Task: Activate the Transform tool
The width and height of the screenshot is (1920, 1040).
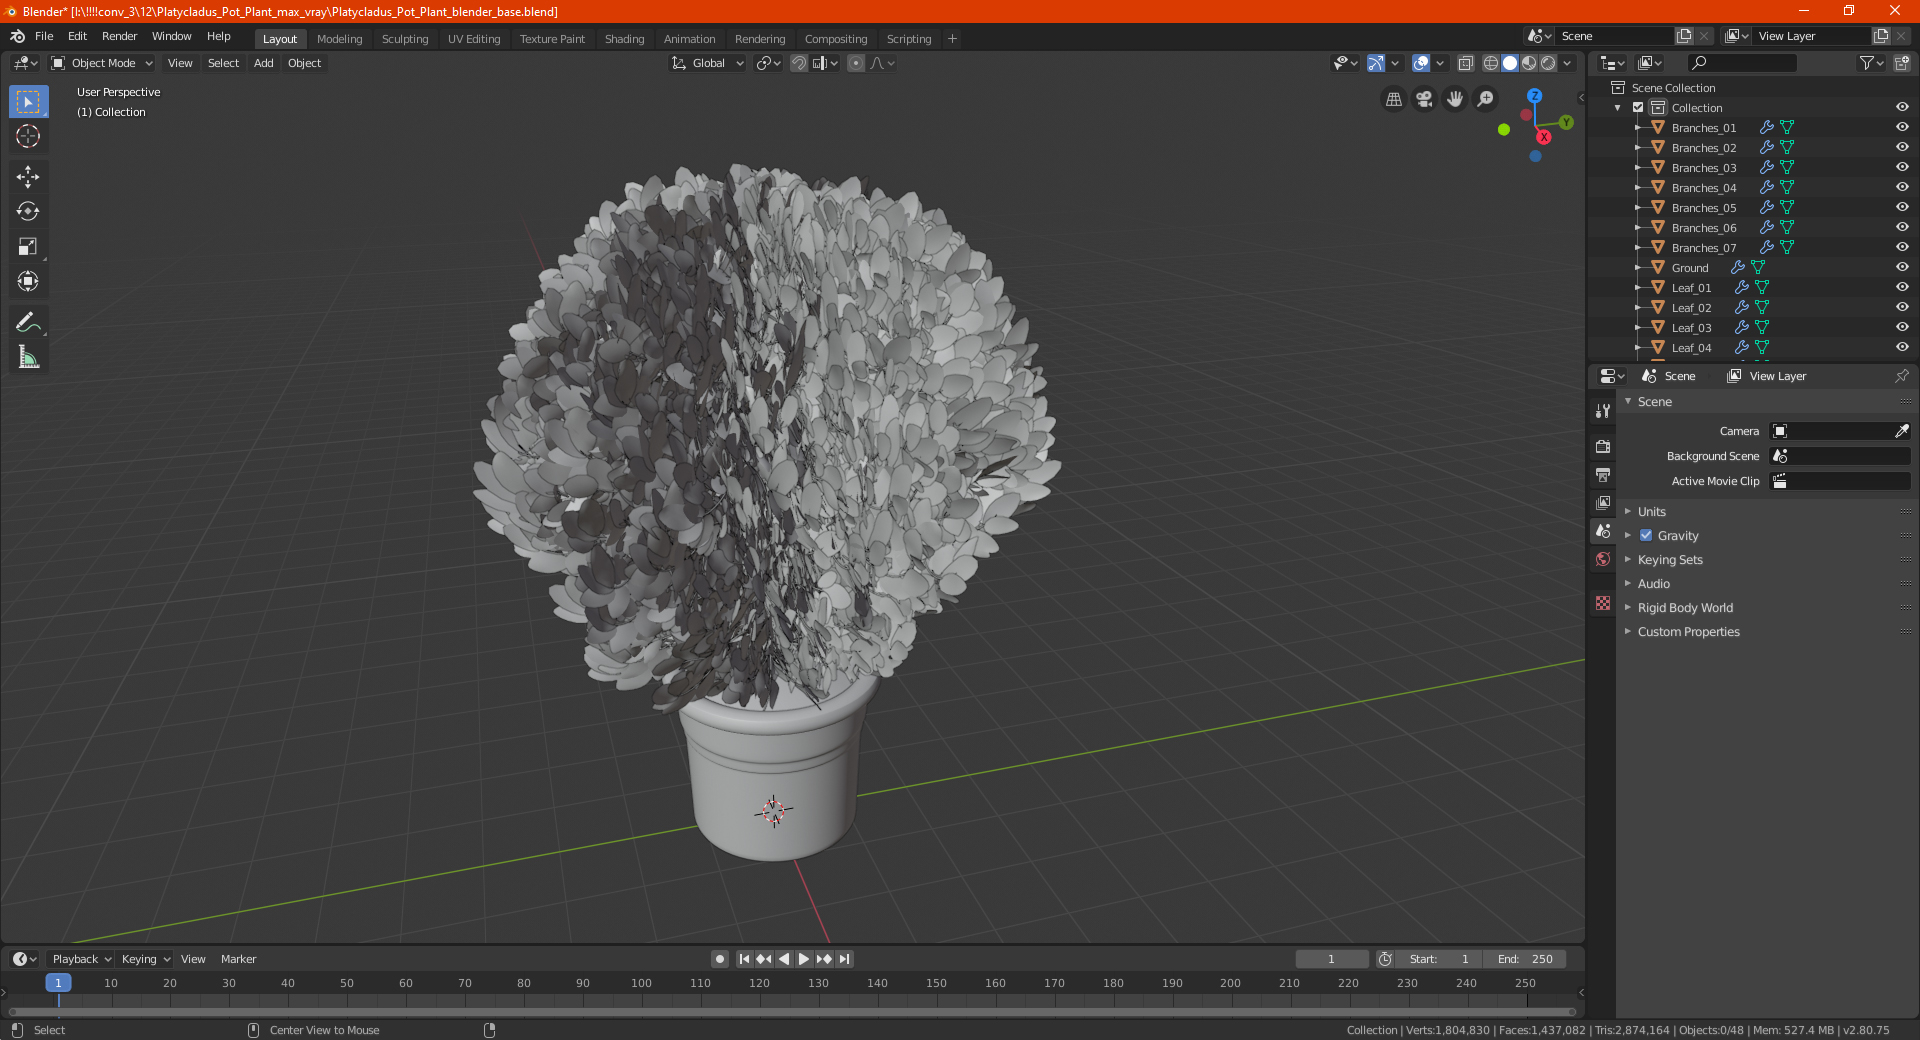Action: [28, 281]
